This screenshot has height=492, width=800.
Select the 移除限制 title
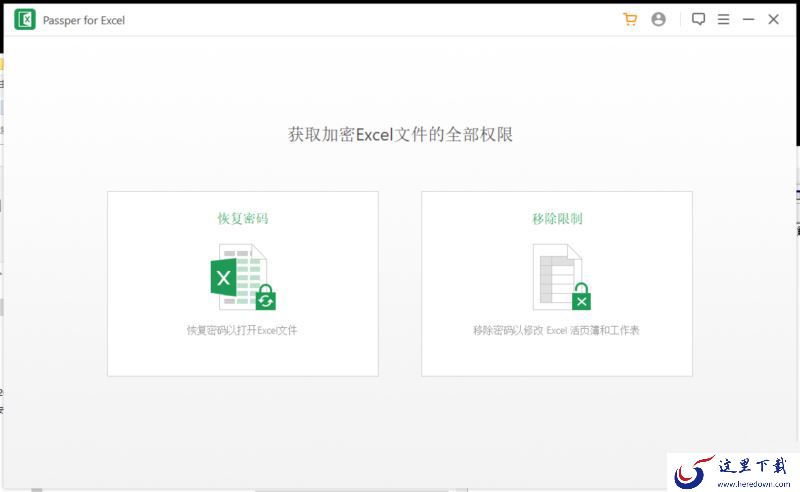(x=557, y=218)
